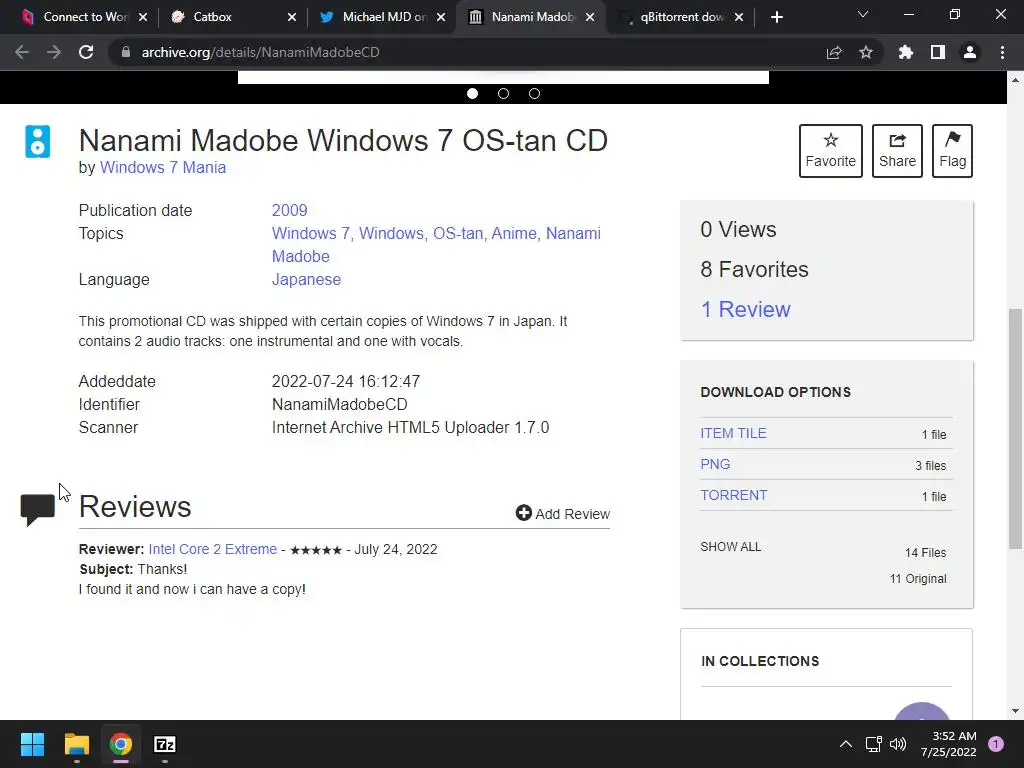Open File Explorer from the taskbar
Image resolution: width=1024 pixels, height=768 pixels.
point(76,744)
